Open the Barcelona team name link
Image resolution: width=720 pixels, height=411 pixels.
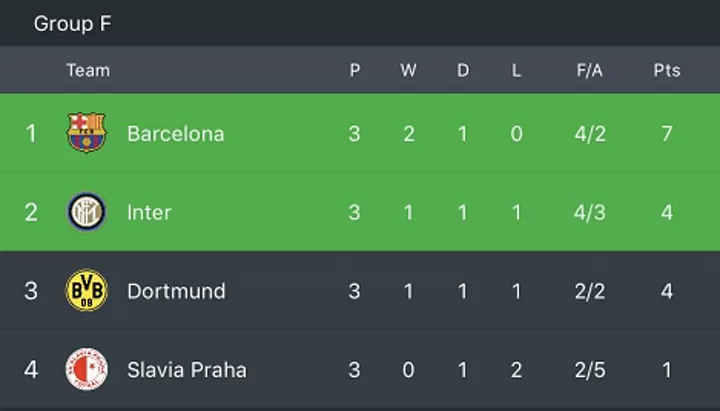(176, 134)
